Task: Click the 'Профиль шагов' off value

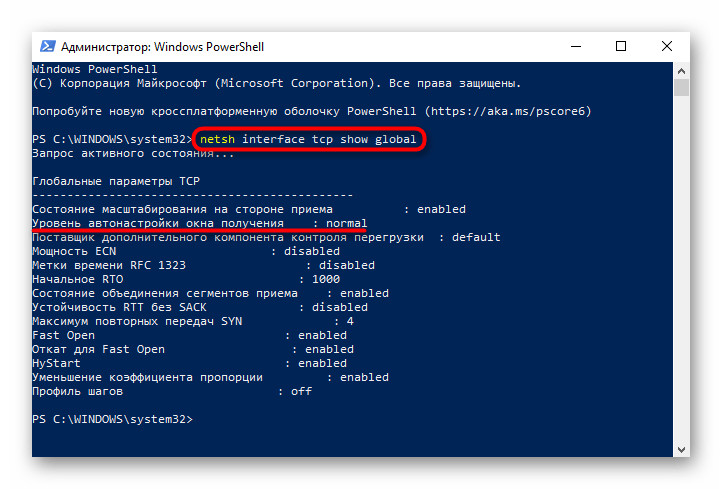Action: [x=301, y=391]
